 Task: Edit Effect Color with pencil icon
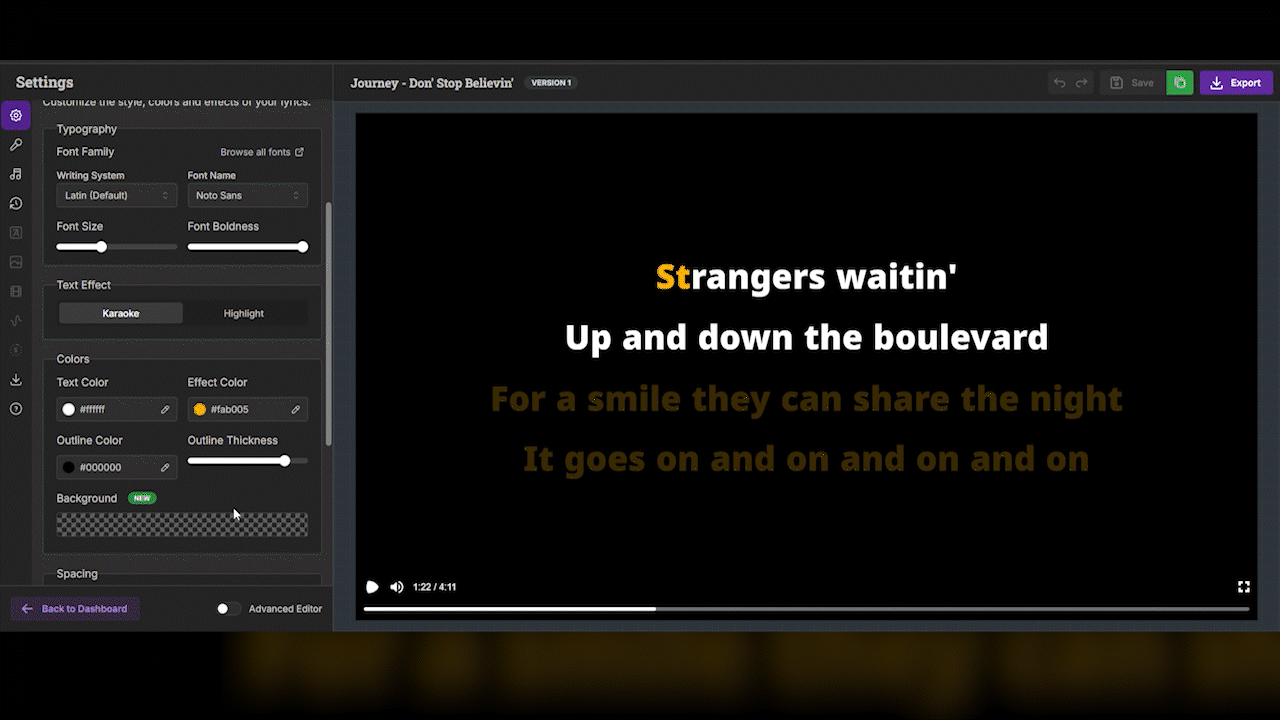[296, 409]
